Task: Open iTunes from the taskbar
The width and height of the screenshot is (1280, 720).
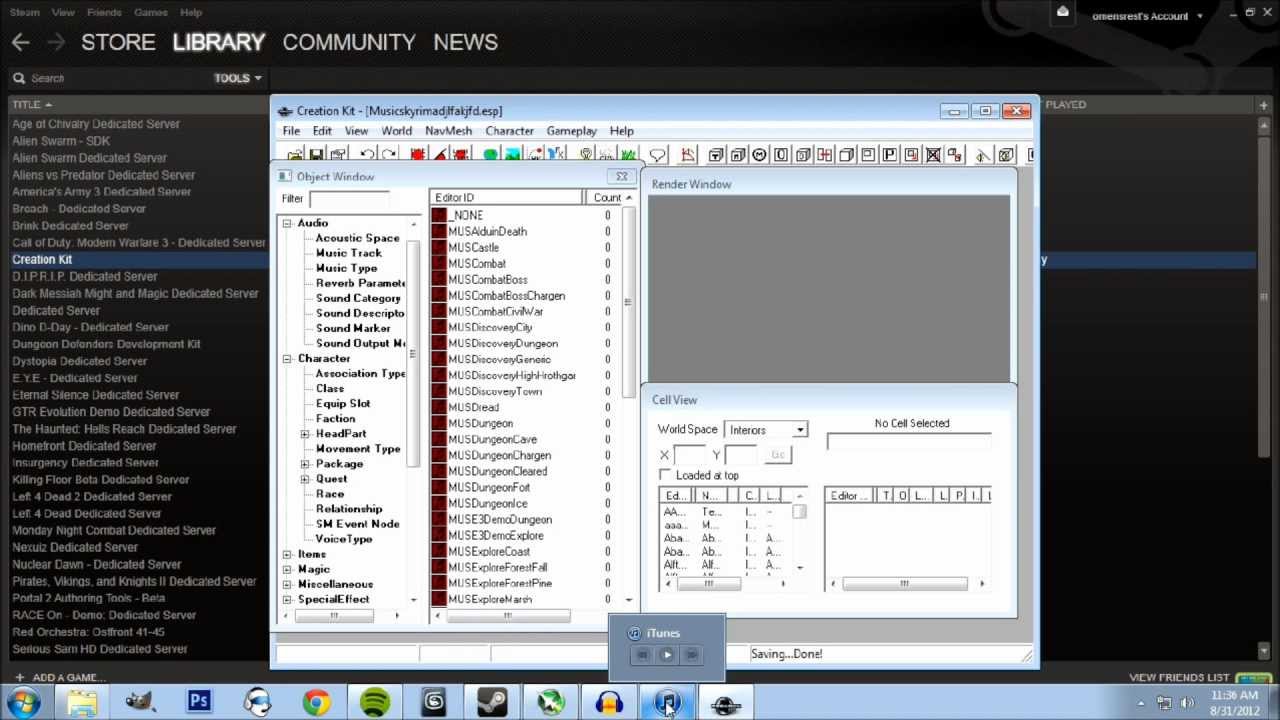Action: [667, 703]
